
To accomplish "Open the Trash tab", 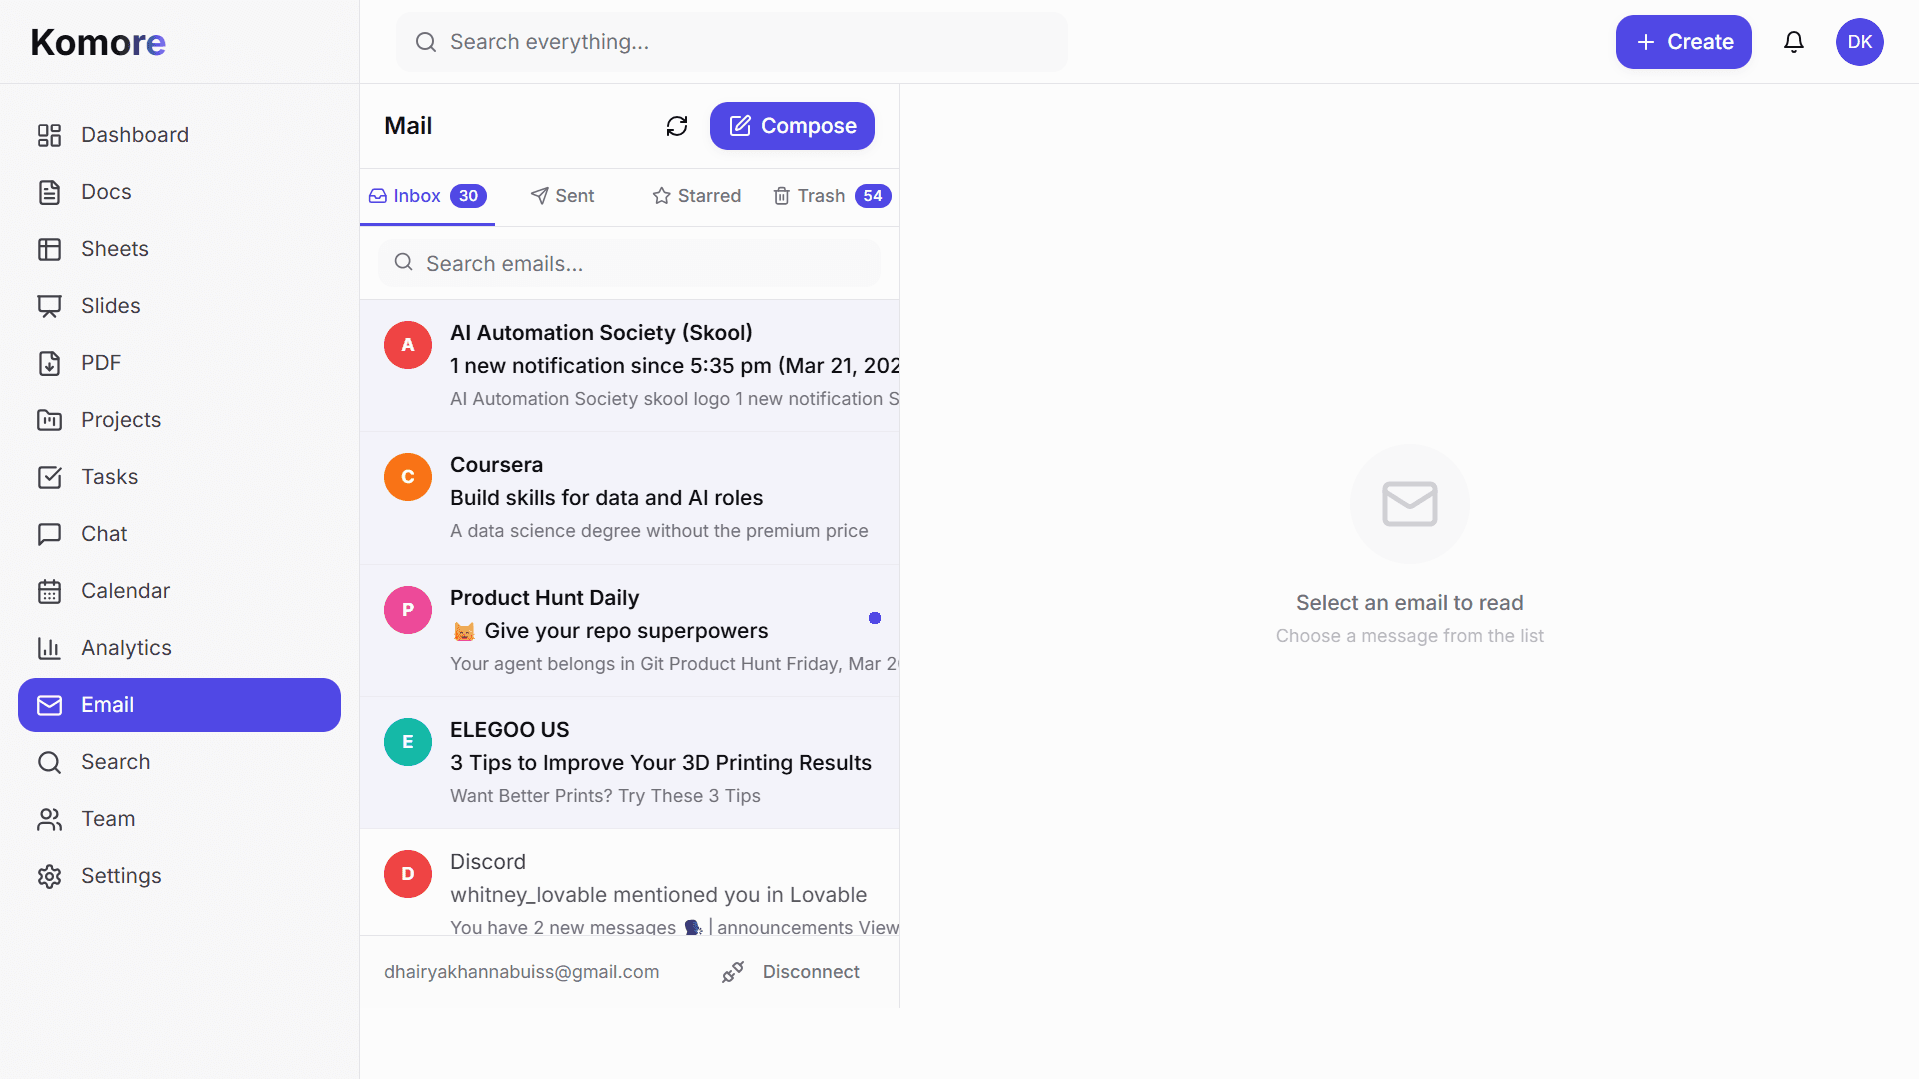I will [x=821, y=195].
